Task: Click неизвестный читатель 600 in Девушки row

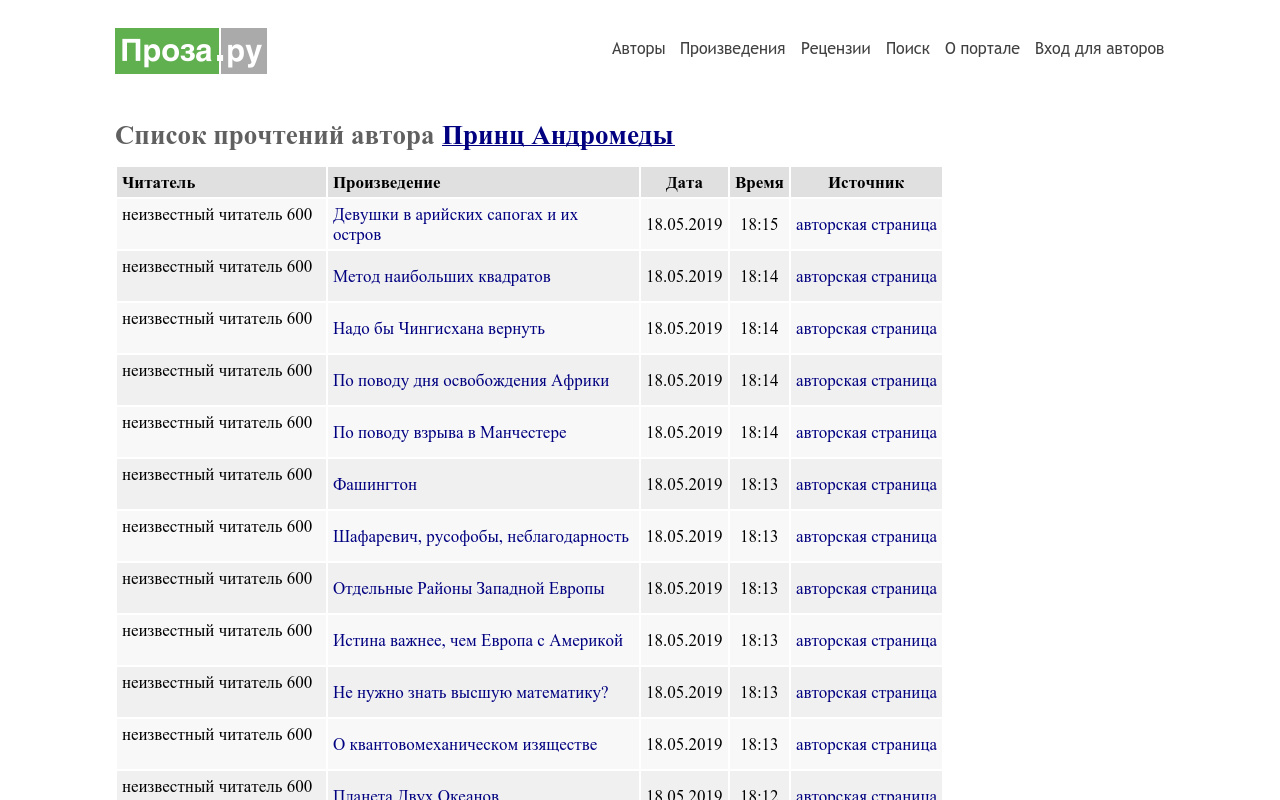Action: [217, 214]
